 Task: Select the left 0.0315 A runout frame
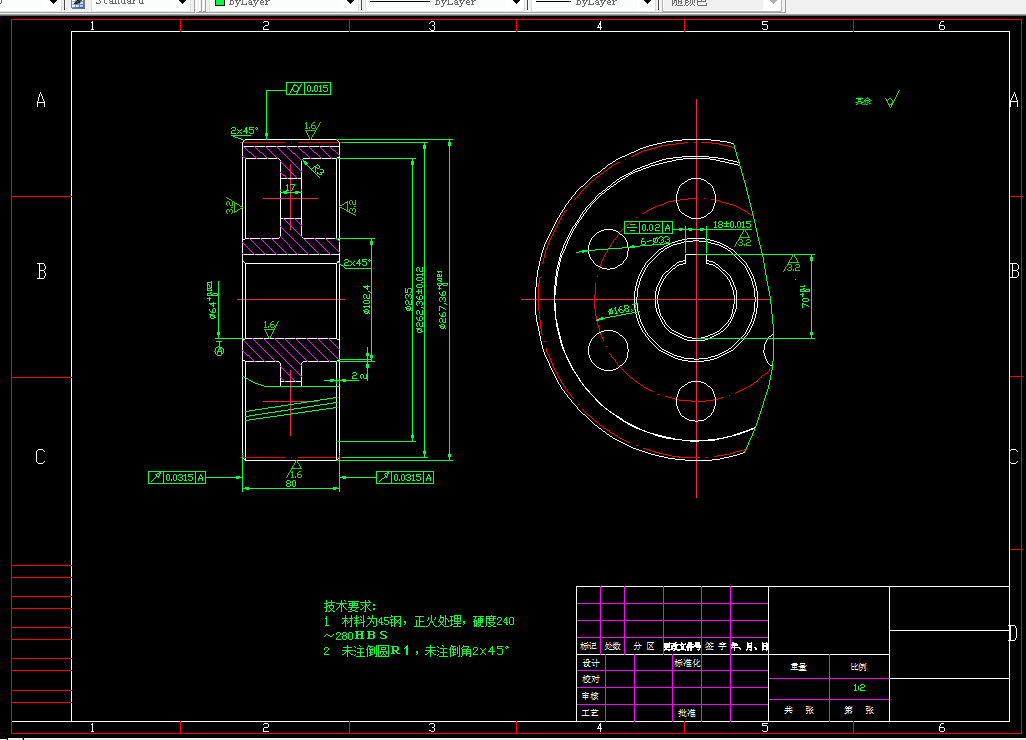[x=177, y=478]
